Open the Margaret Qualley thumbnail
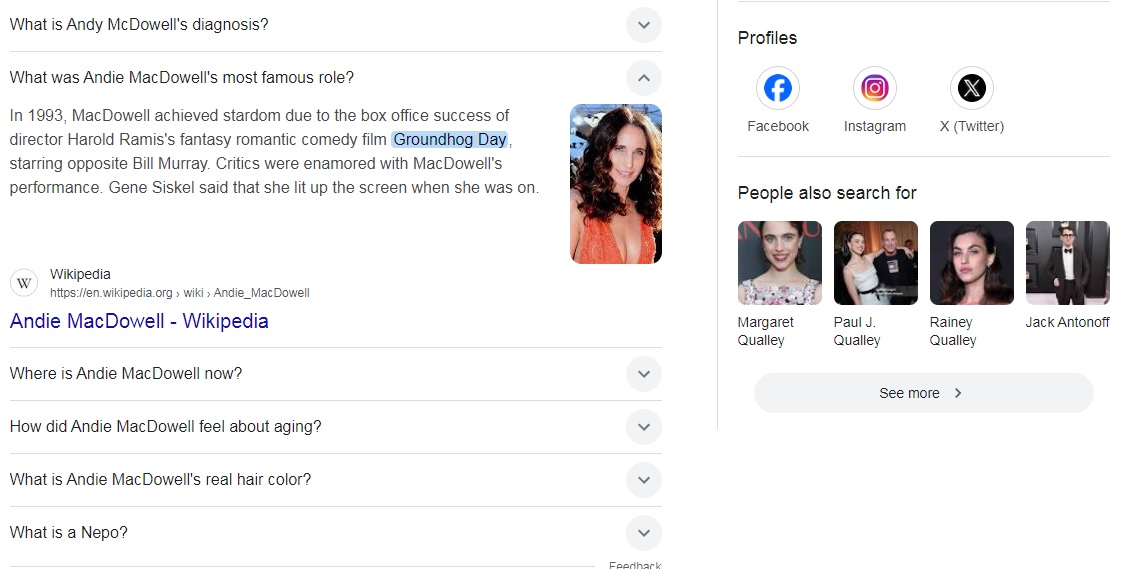The height and width of the screenshot is (569, 1141). click(779, 263)
